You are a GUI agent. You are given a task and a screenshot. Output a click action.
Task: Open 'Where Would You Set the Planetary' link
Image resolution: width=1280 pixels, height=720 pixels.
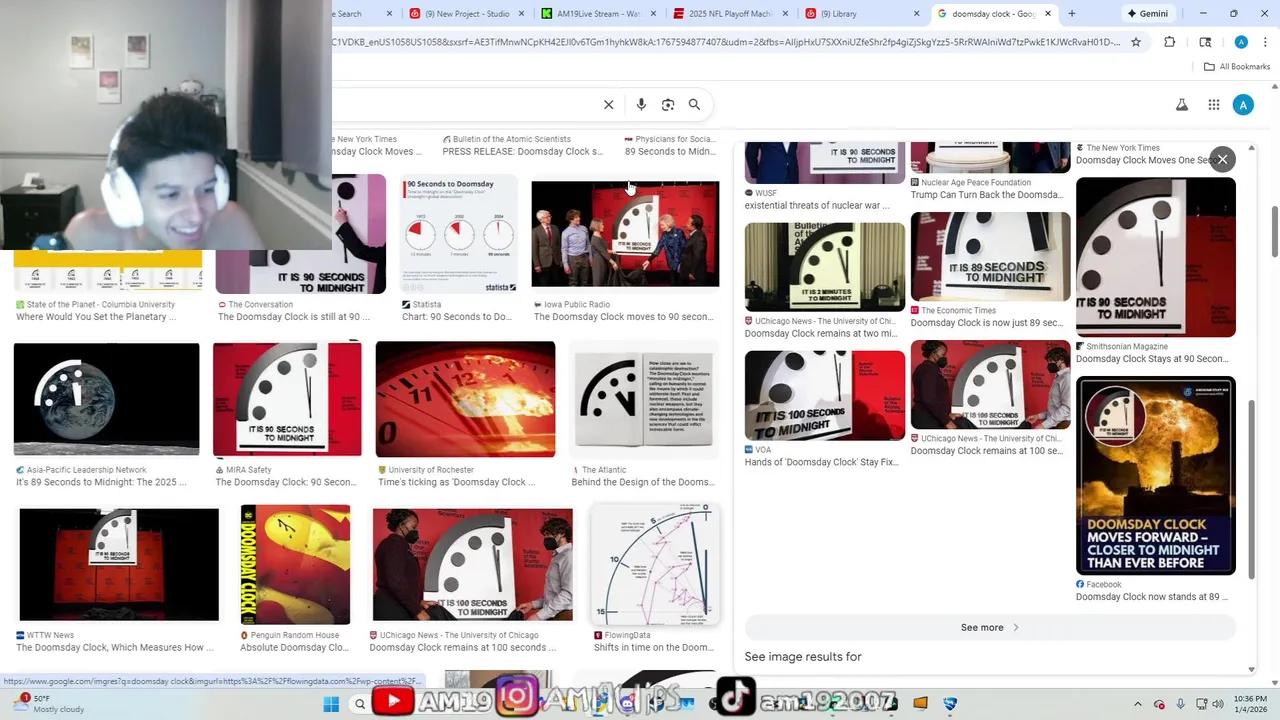click(x=96, y=317)
